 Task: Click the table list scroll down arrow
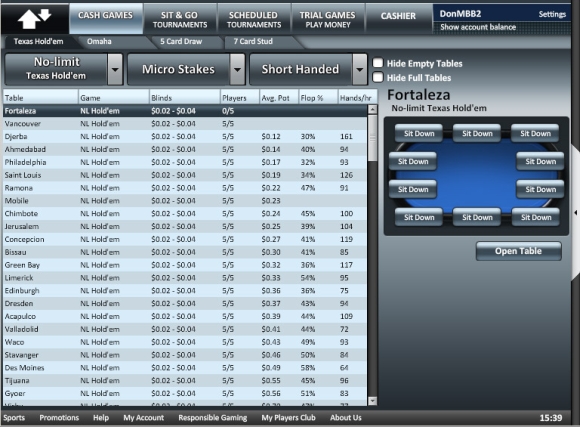pyautogui.click(x=372, y=401)
